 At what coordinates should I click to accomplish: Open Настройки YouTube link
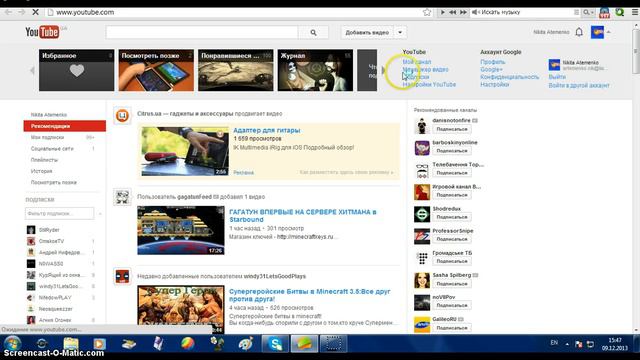429,84
